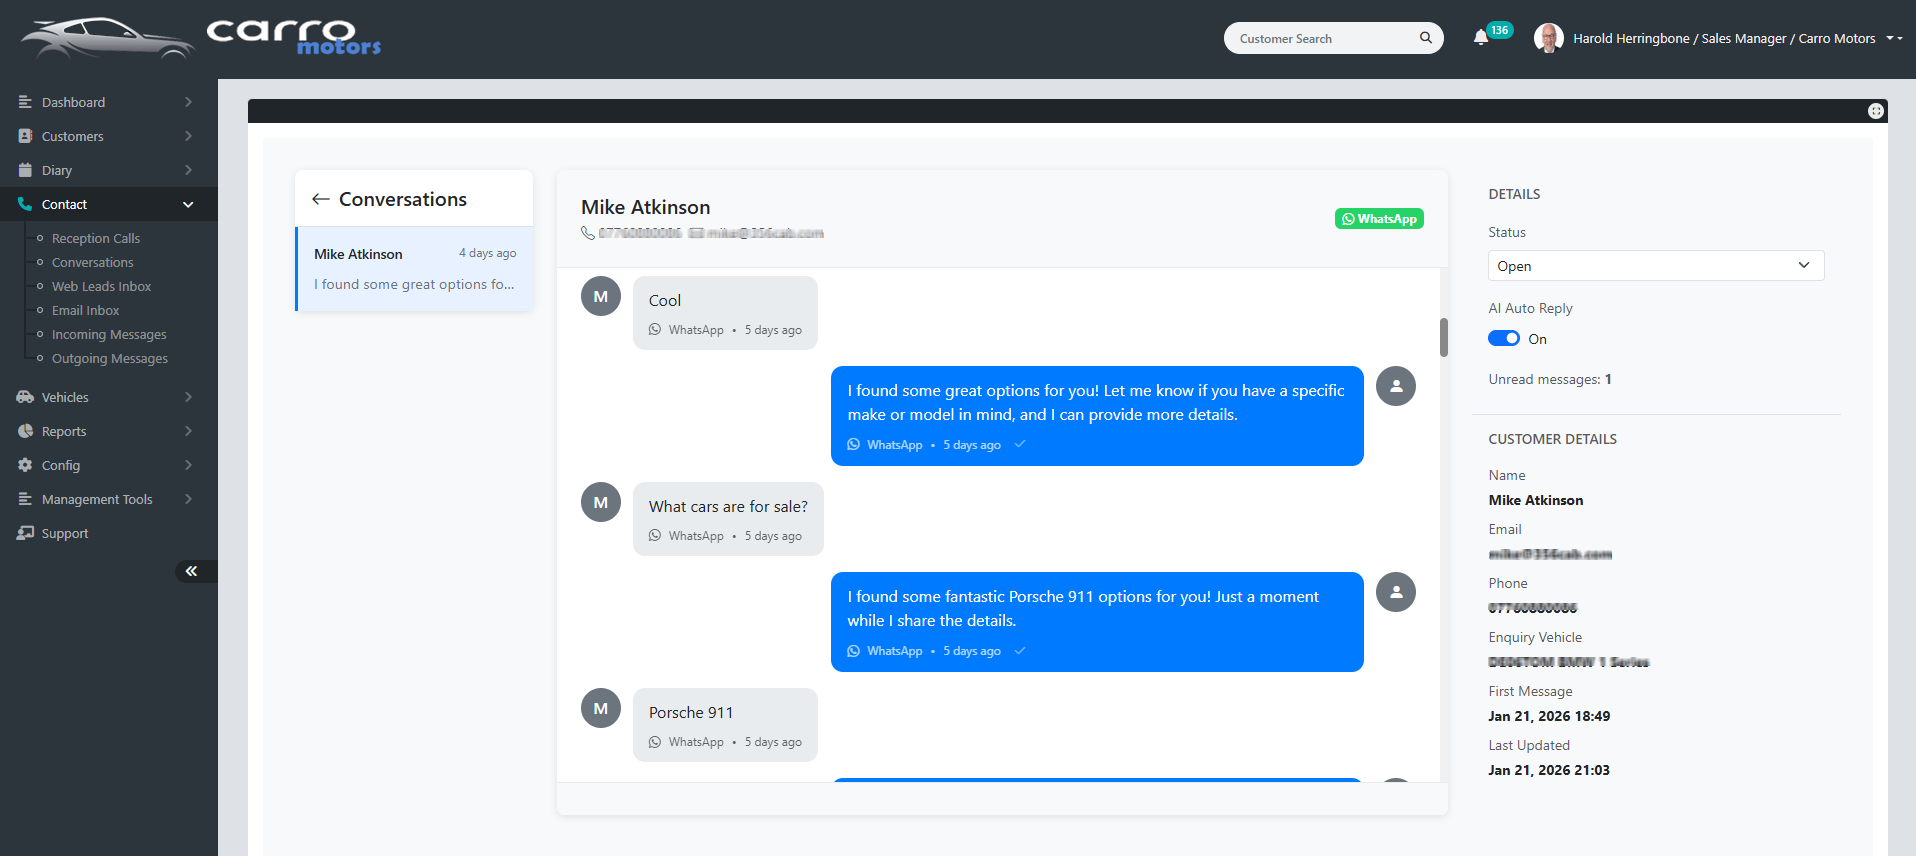Collapse the sidebar with double-chevron icon

coord(191,571)
